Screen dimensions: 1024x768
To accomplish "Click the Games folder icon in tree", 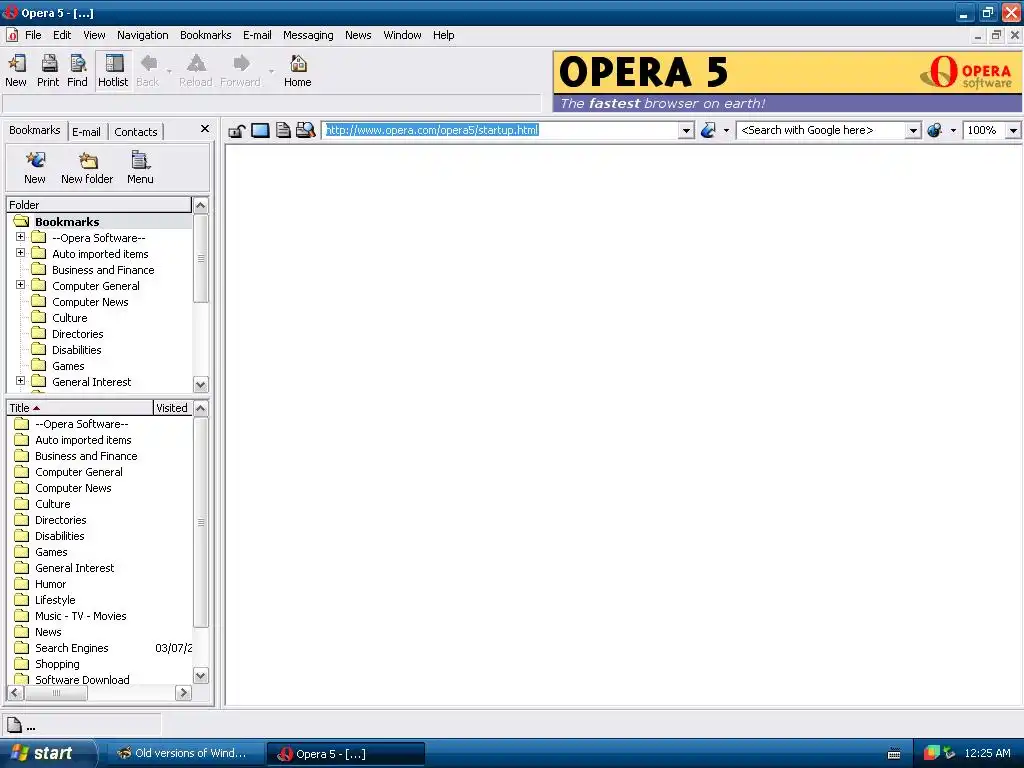I will click(x=39, y=366).
